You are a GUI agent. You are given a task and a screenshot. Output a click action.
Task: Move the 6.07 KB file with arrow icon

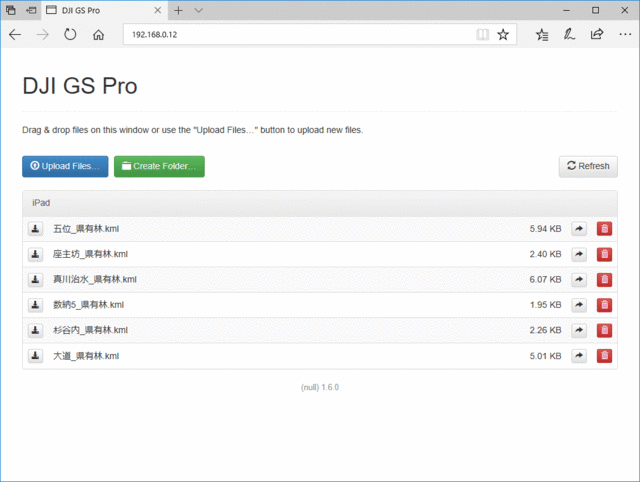(579, 280)
